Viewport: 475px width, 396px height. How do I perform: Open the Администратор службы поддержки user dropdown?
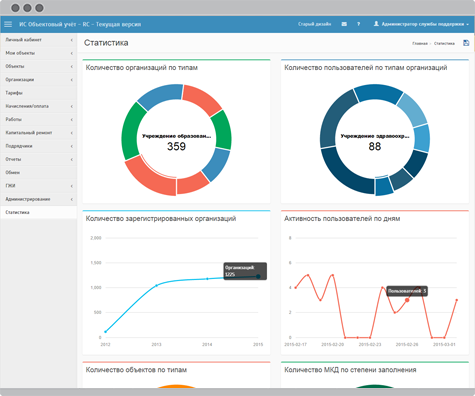[x=421, y=24]
